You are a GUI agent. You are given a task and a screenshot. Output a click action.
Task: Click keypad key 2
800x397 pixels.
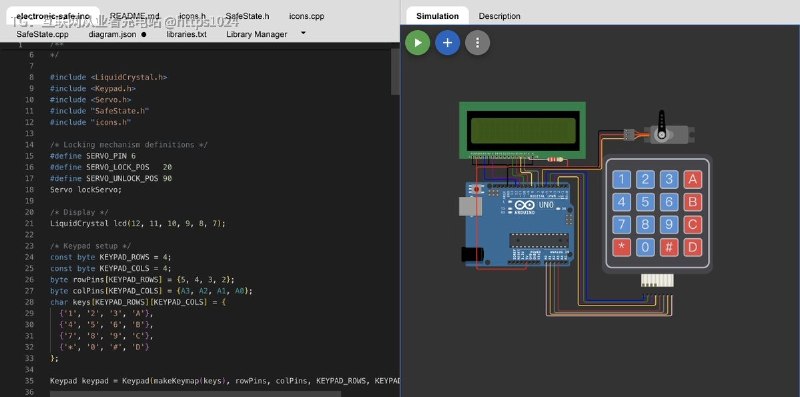(x=645, y=180)
